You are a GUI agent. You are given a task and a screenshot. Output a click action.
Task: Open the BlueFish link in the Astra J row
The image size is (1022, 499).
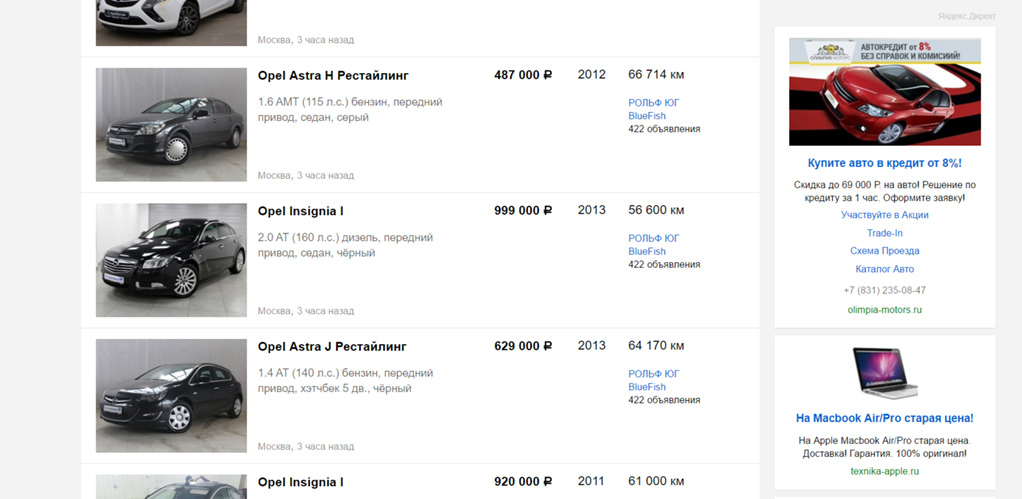point(647,387)
